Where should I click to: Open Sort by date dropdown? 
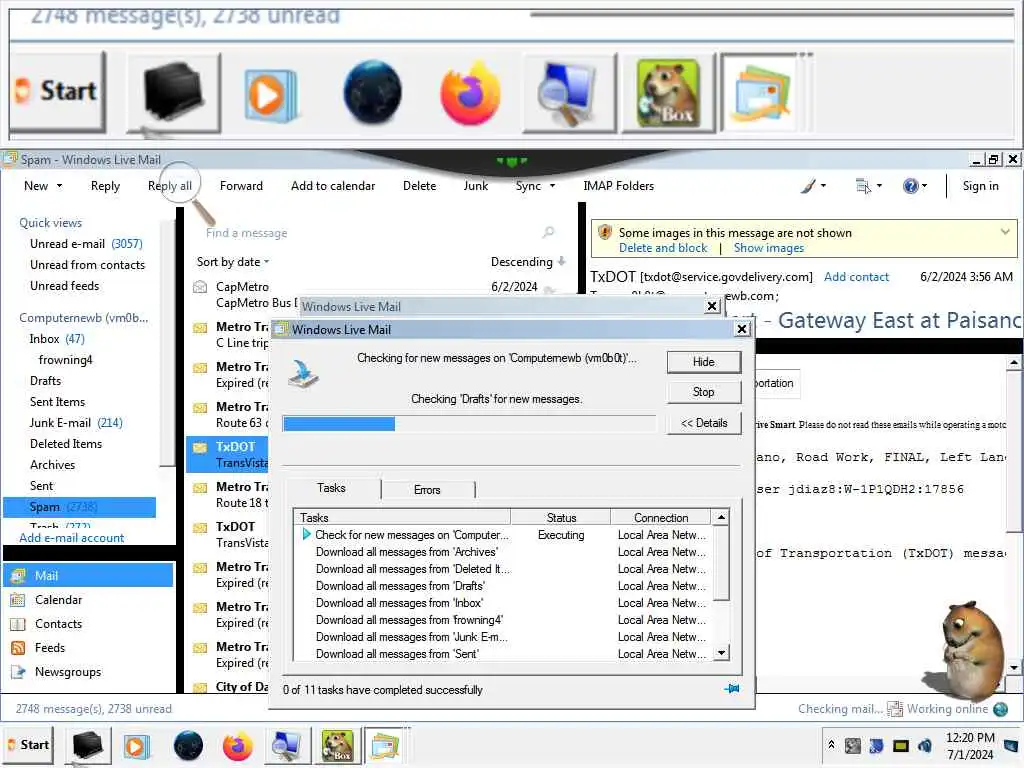233,262
